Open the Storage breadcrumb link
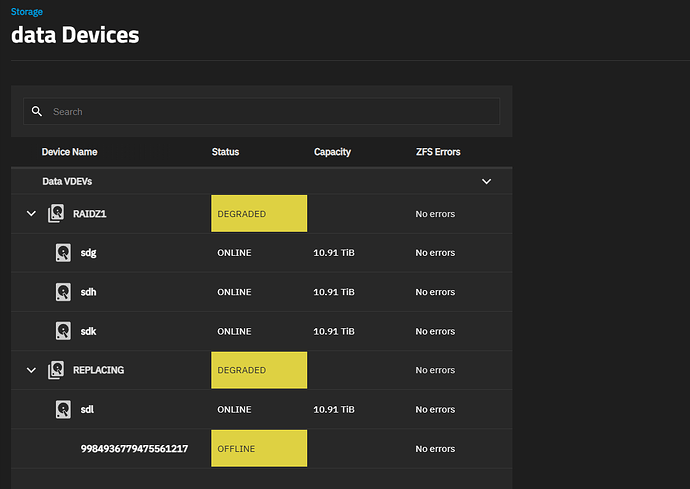690x489 pixels. (27, 12)
